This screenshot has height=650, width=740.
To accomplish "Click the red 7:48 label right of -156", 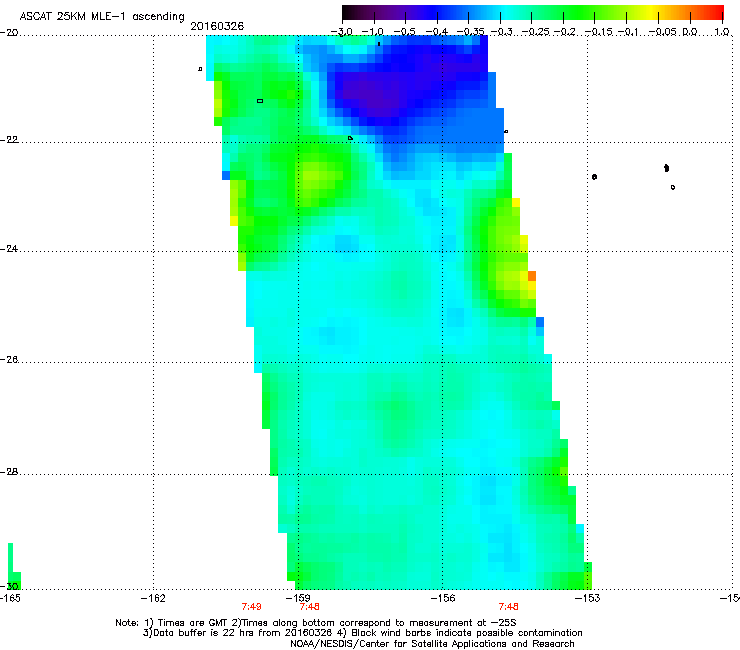I will [508, 607].
